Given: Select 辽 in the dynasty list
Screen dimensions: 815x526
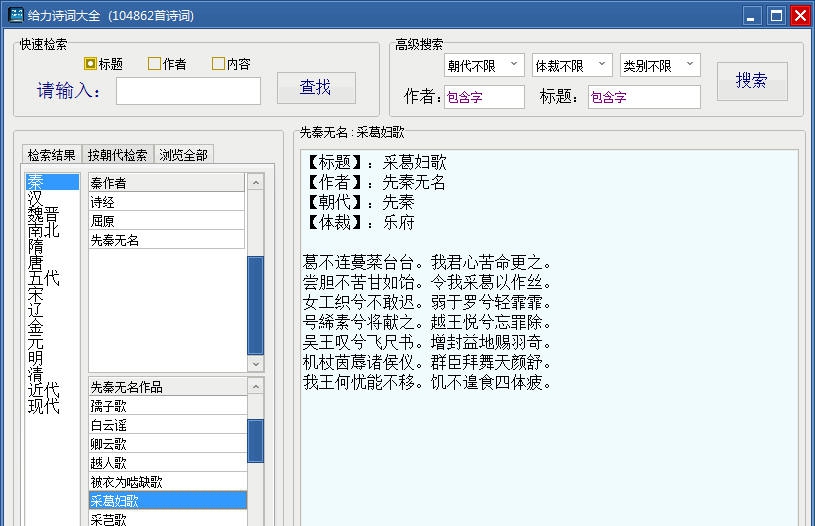Looking at the screenshot, I should [52, 310].
